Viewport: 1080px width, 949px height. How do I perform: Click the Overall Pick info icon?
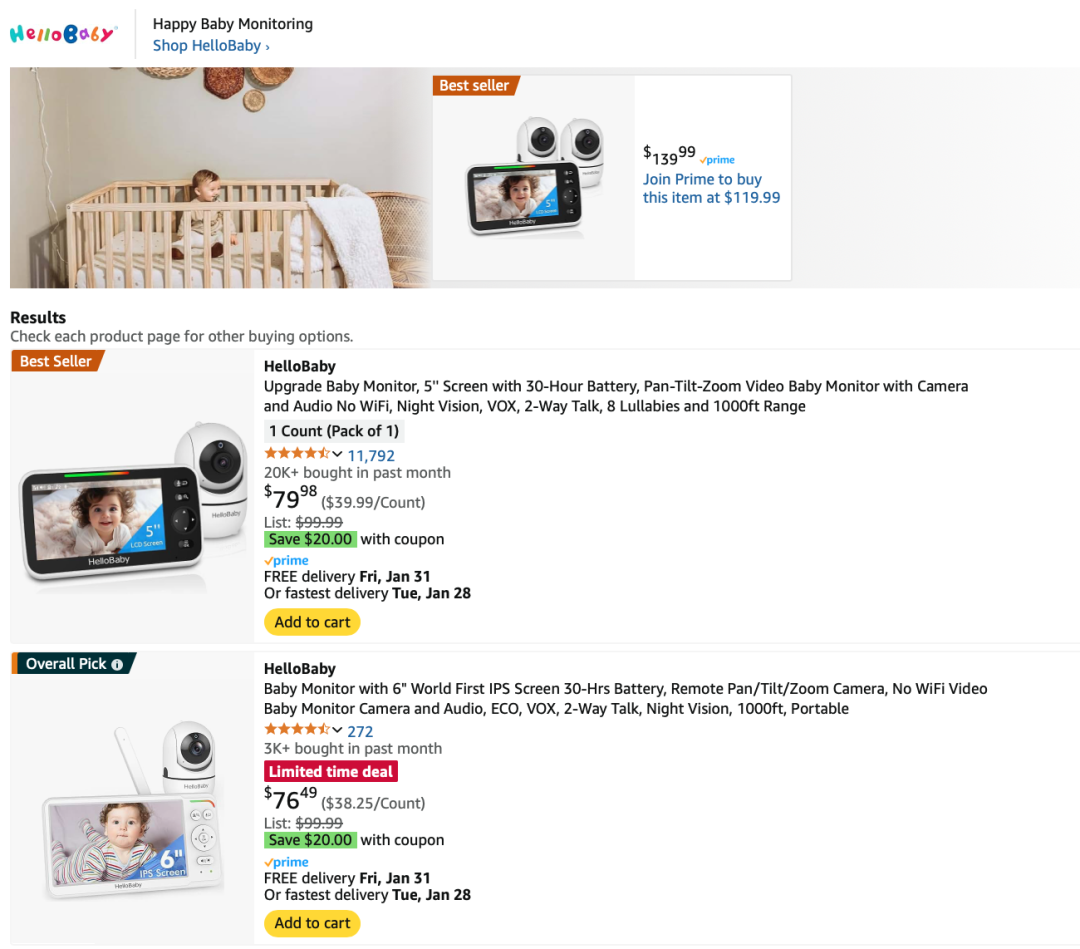point(117,664)
